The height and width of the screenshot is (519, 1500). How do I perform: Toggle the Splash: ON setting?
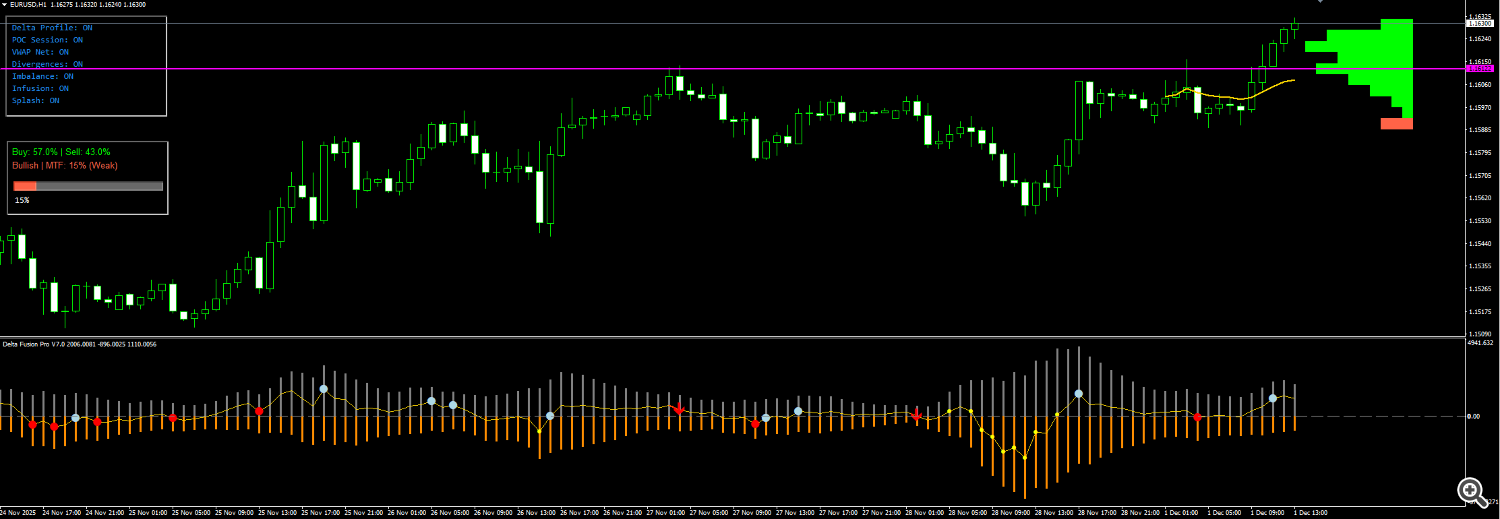tap(35, 100)
